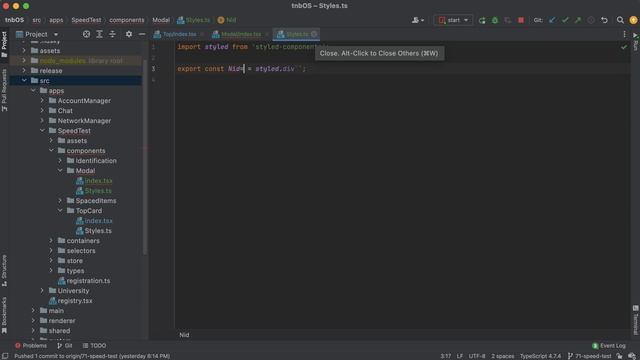The image size is (640, 360).
Task: Rerun the start configuration
Action: tap(482, 20)
